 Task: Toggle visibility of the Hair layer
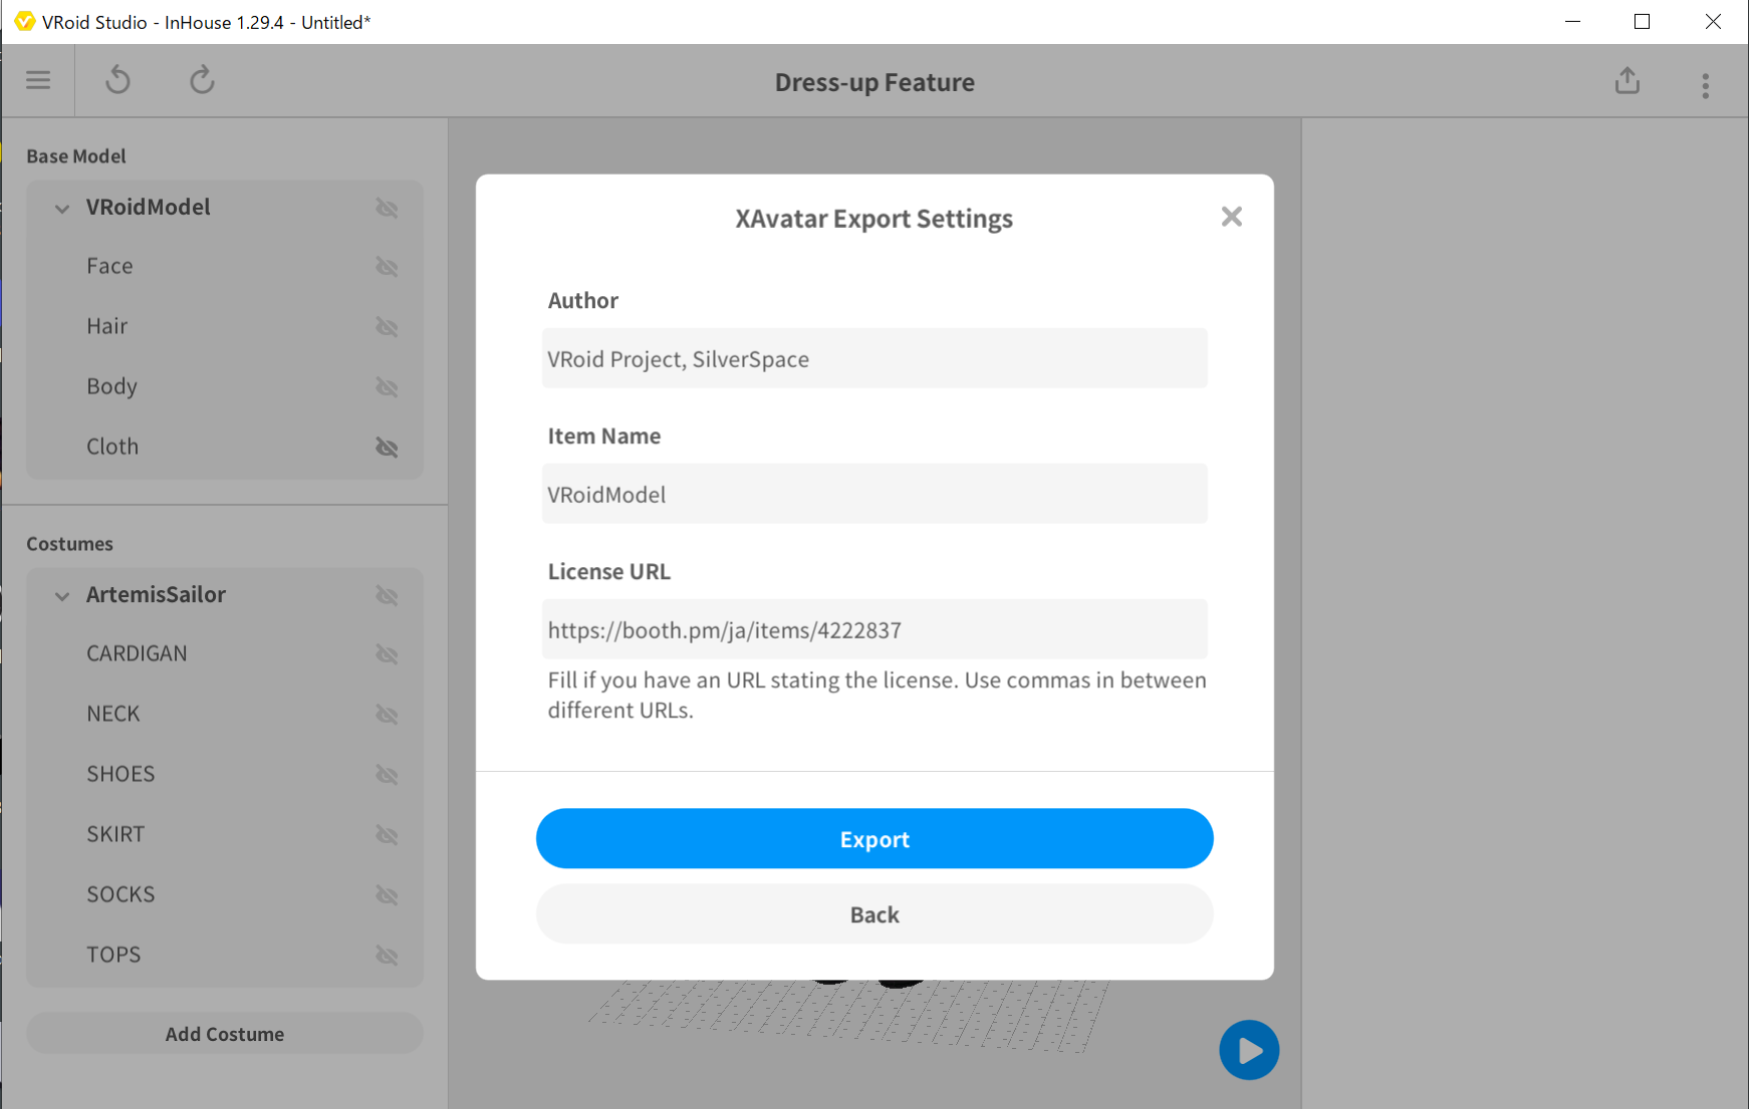(x=387, y=327)
